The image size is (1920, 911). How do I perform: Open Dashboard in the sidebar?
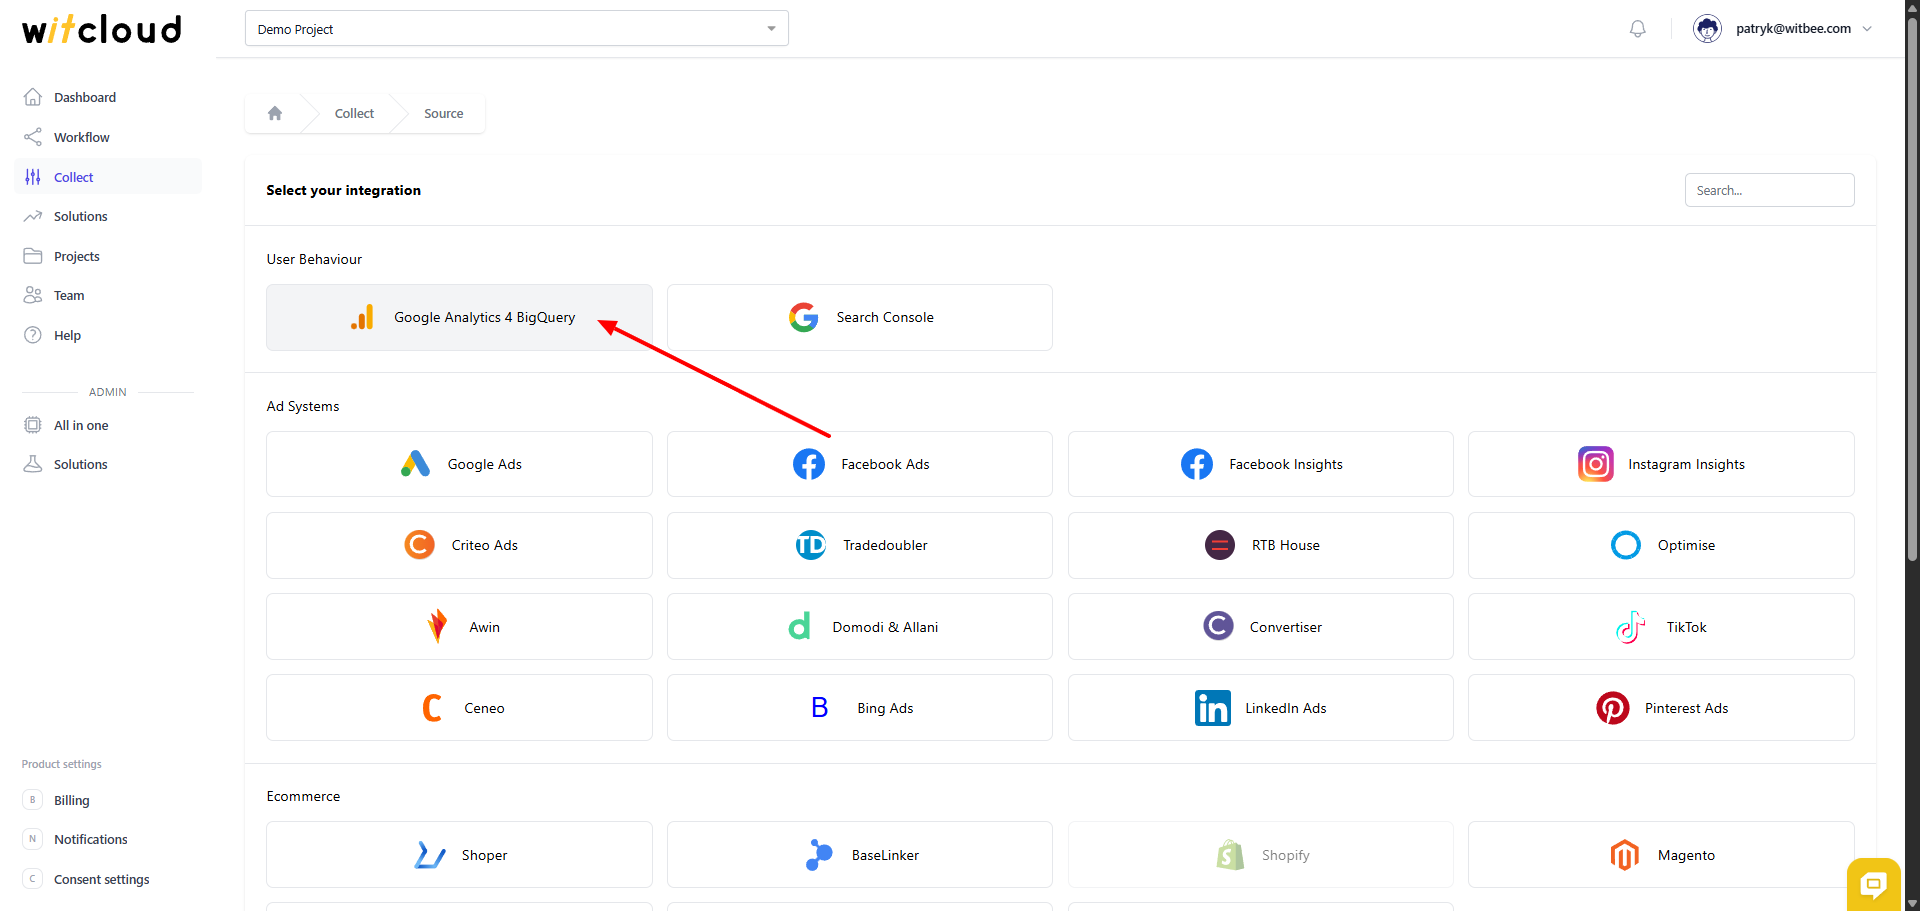pyautogui.click(x=85, y=98)
